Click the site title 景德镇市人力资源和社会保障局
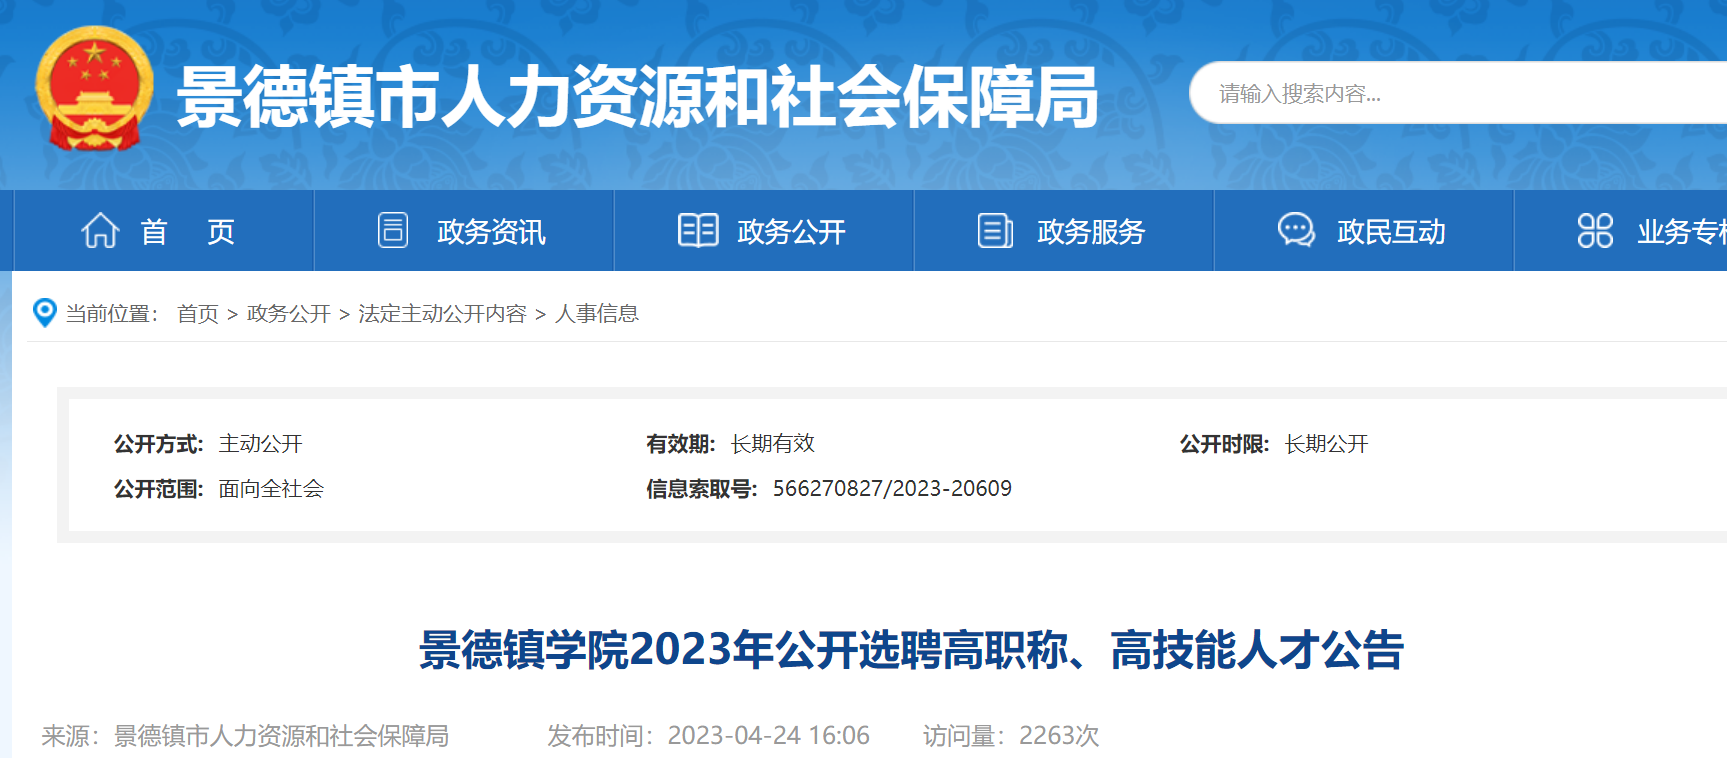The height and width of the screenshot is (758, 1727). click(x=638, y=97)
